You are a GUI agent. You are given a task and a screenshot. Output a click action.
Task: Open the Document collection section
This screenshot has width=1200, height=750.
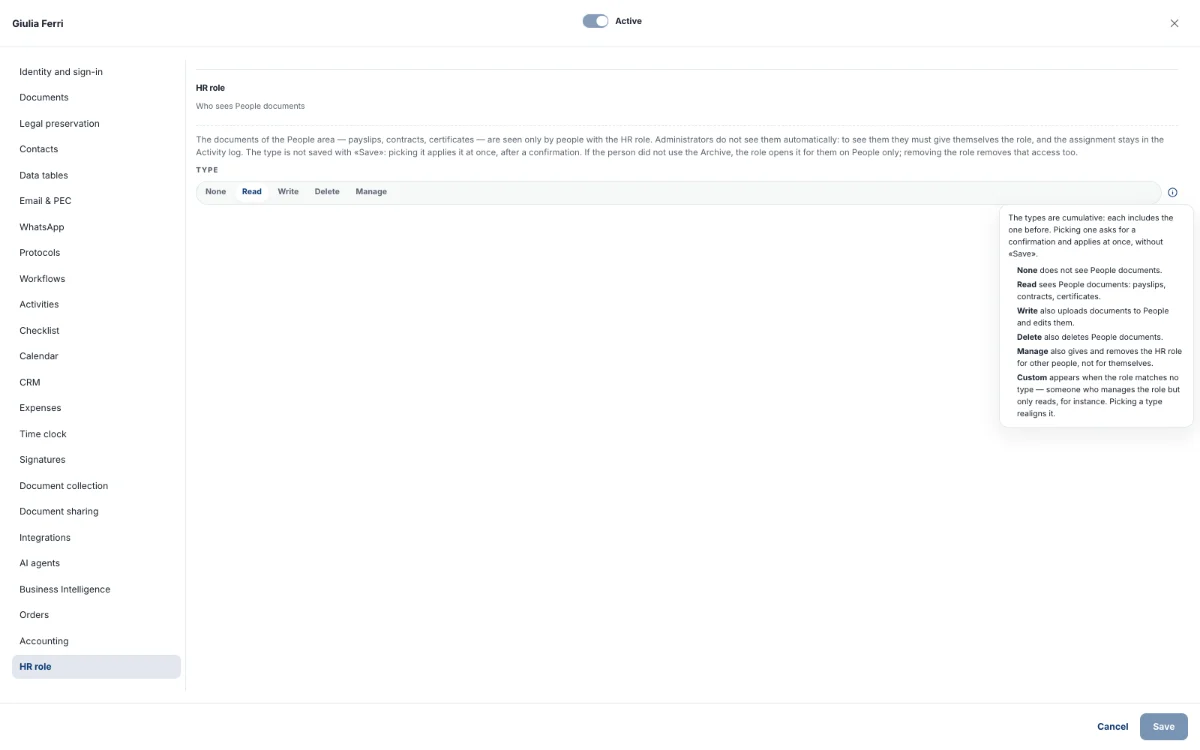[96, 486]
